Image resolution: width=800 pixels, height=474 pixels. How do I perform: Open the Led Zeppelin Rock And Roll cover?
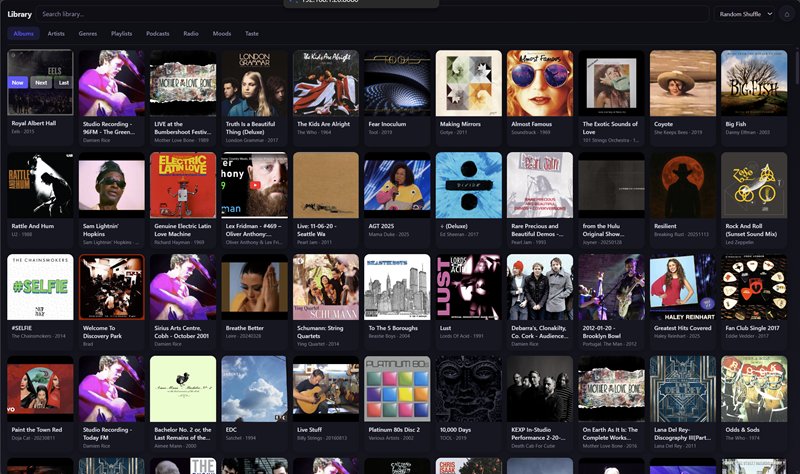(754, 185)
